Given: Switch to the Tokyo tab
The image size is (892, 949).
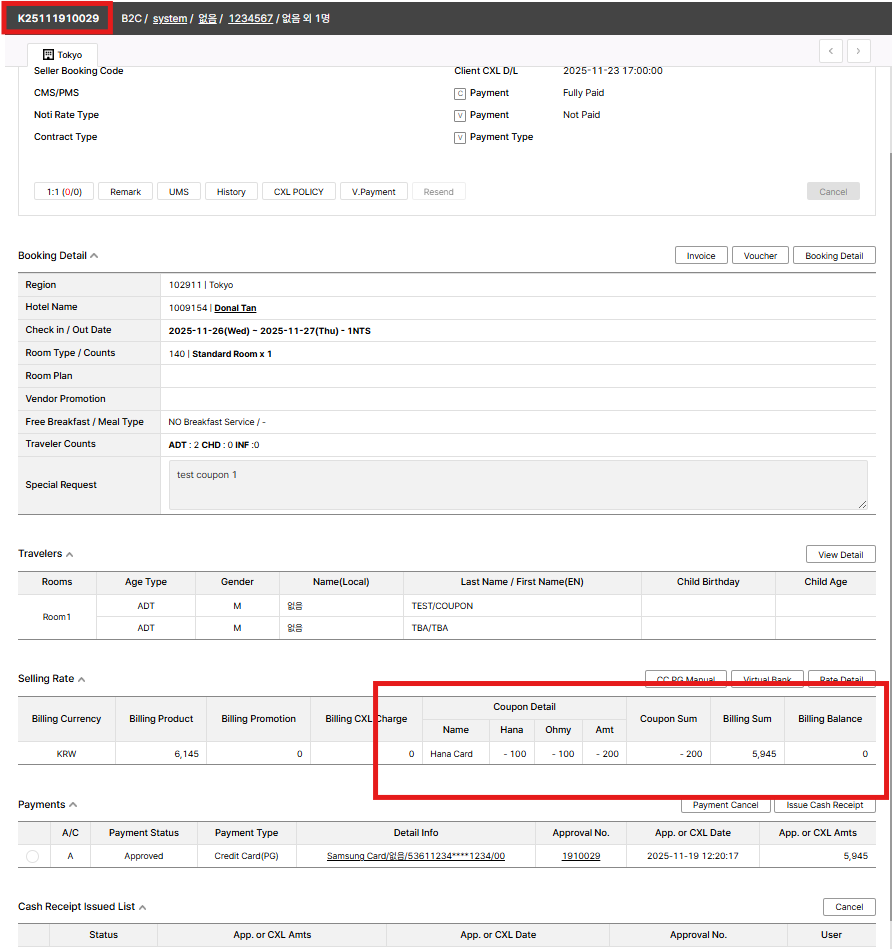Looking at the screenshot, I should coord(62,55).
